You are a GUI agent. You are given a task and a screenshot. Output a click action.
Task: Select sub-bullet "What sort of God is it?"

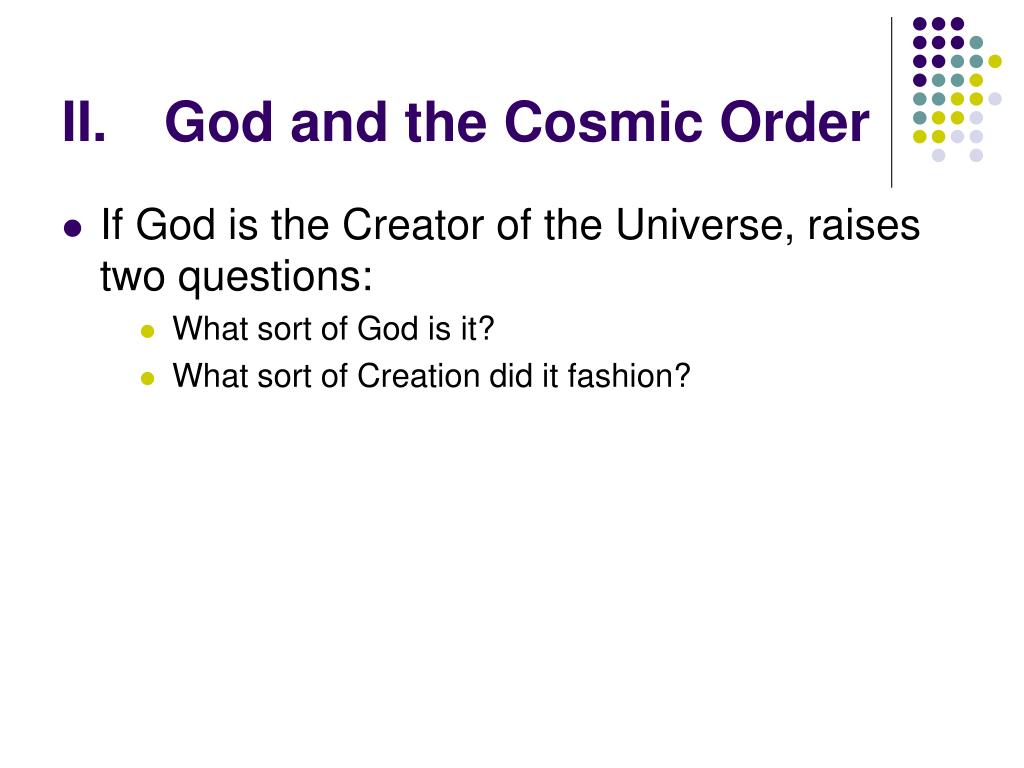333,328
